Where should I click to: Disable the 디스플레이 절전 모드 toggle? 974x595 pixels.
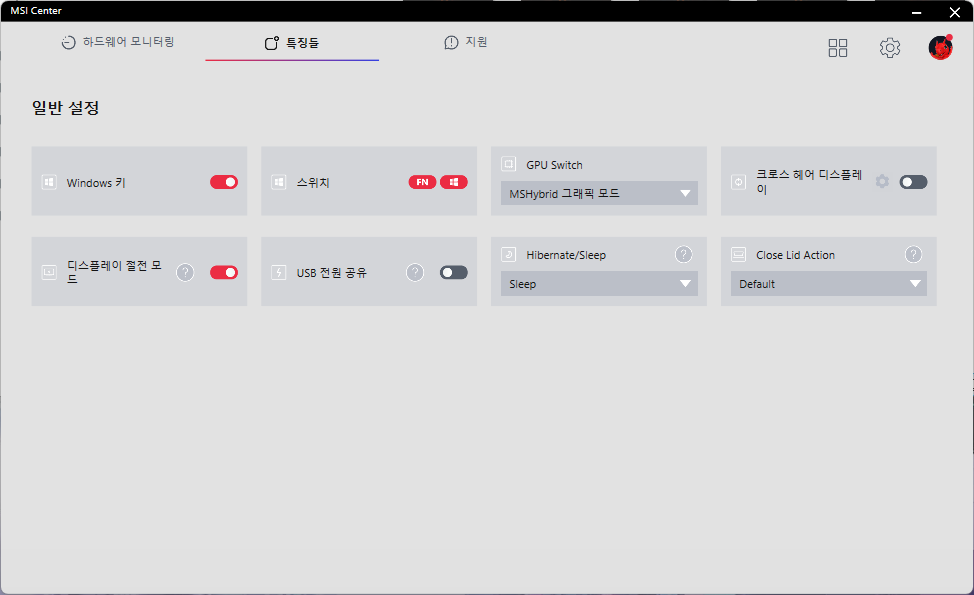[x=224, y=272]
